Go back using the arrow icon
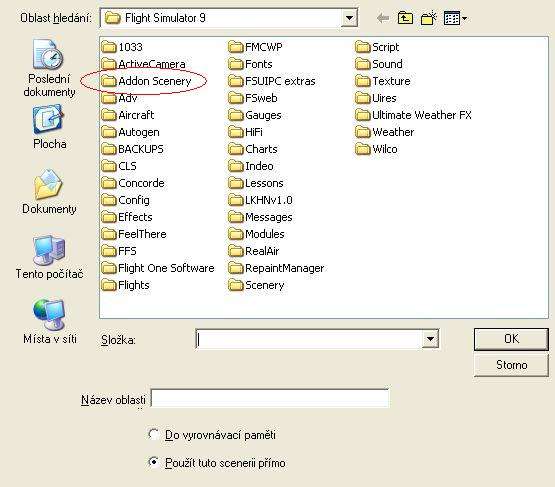This screenshot has height=487, width=555. (x=383, y=18)
